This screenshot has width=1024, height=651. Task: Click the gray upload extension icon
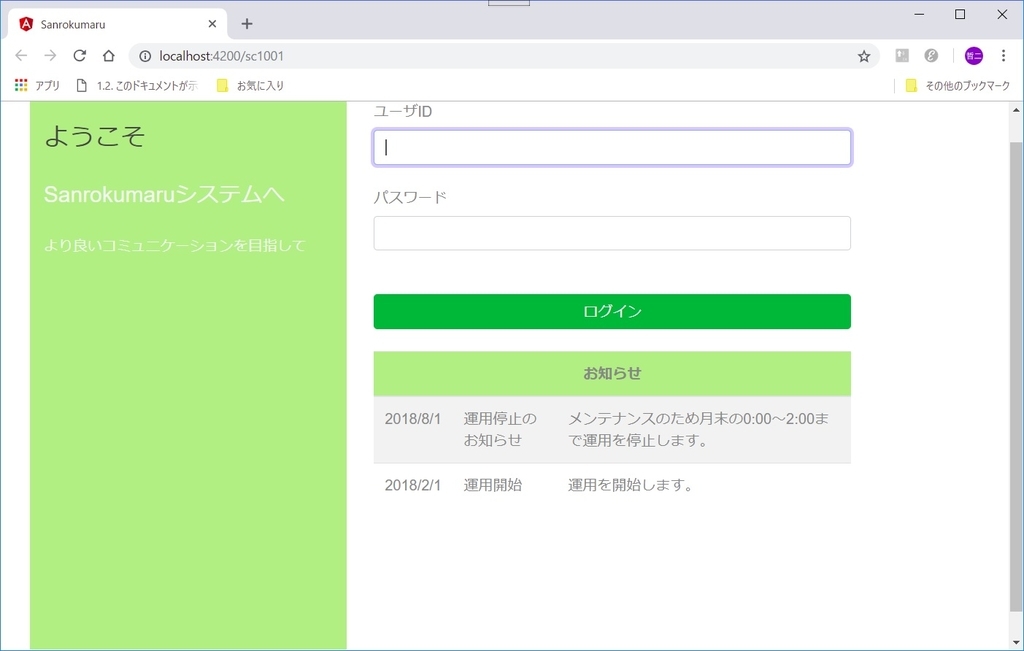tap(901, 56)
